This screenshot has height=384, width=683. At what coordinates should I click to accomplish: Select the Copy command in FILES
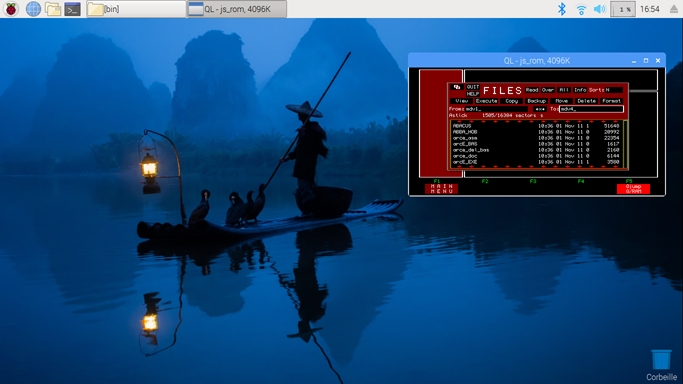click(x=511, y=101)
